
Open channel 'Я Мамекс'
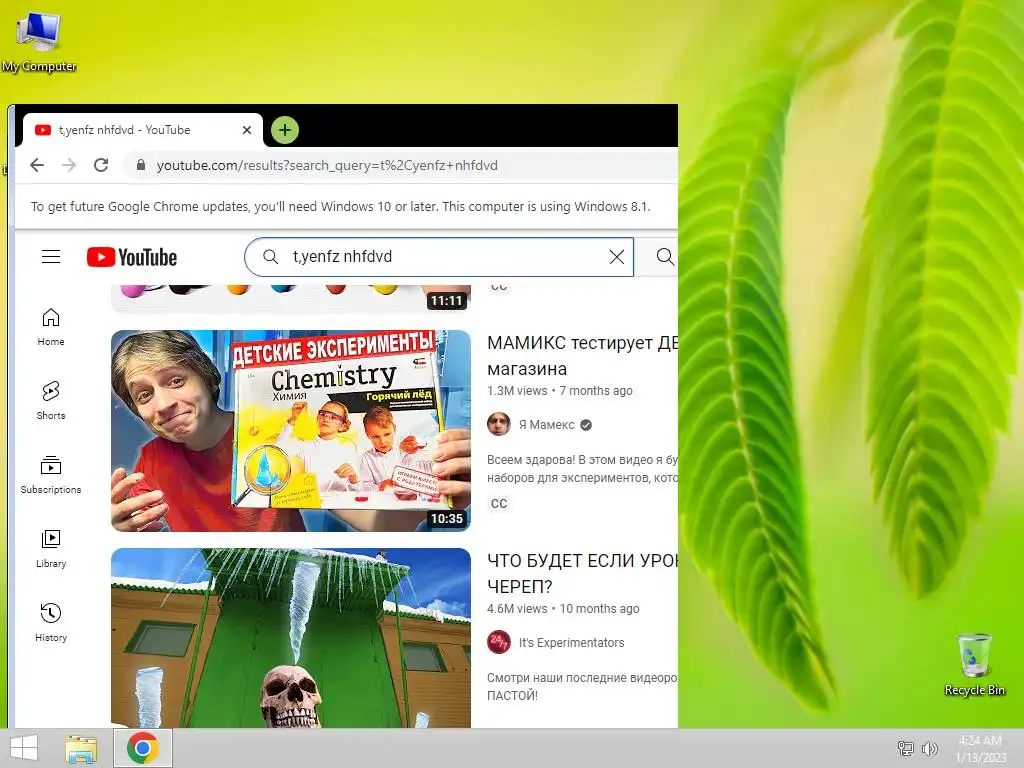point(547,424)
